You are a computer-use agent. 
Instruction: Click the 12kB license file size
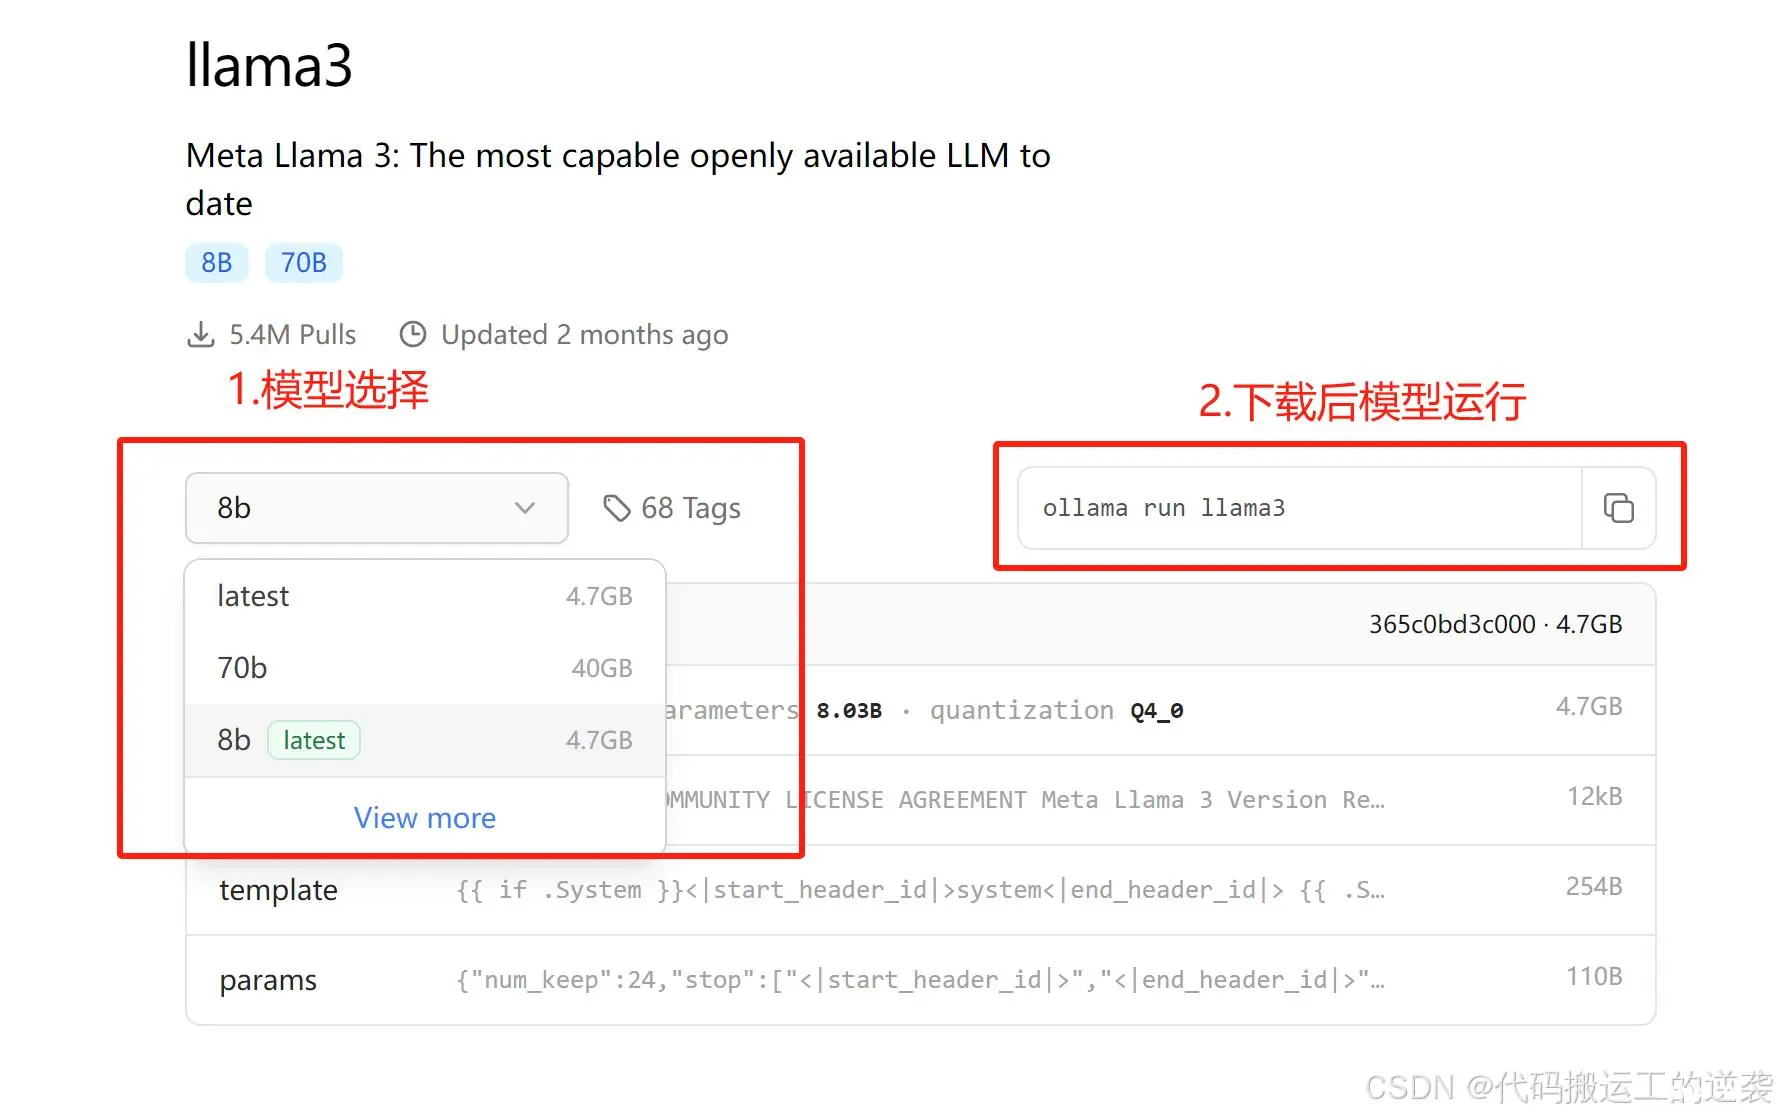pyautogui.click(x=1595, y=796)
